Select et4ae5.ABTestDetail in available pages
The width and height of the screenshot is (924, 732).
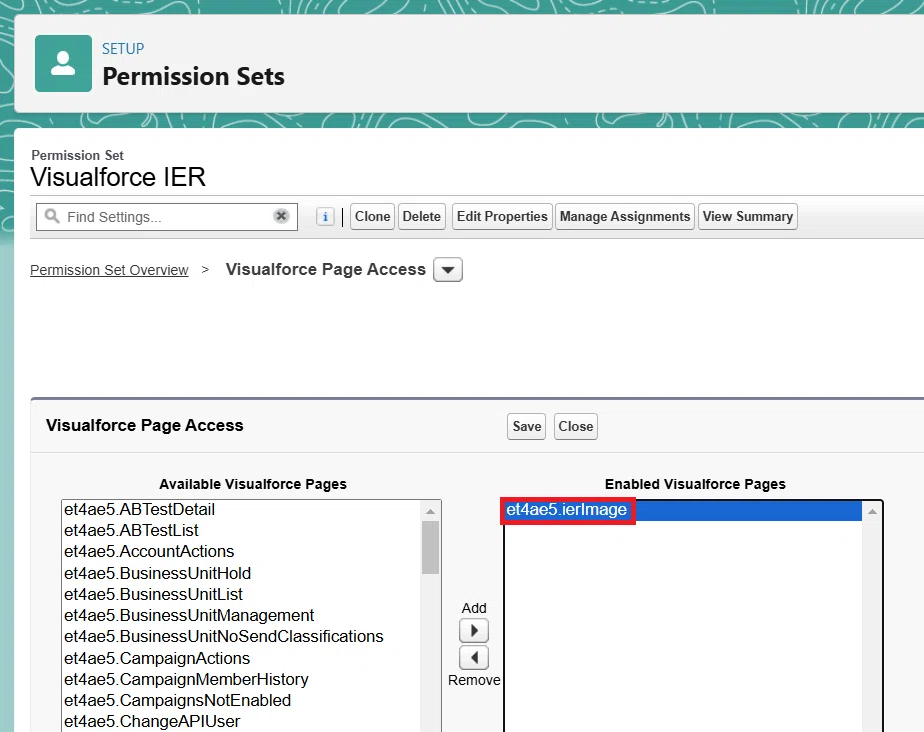pyautogui.click(x=240, y=509)
